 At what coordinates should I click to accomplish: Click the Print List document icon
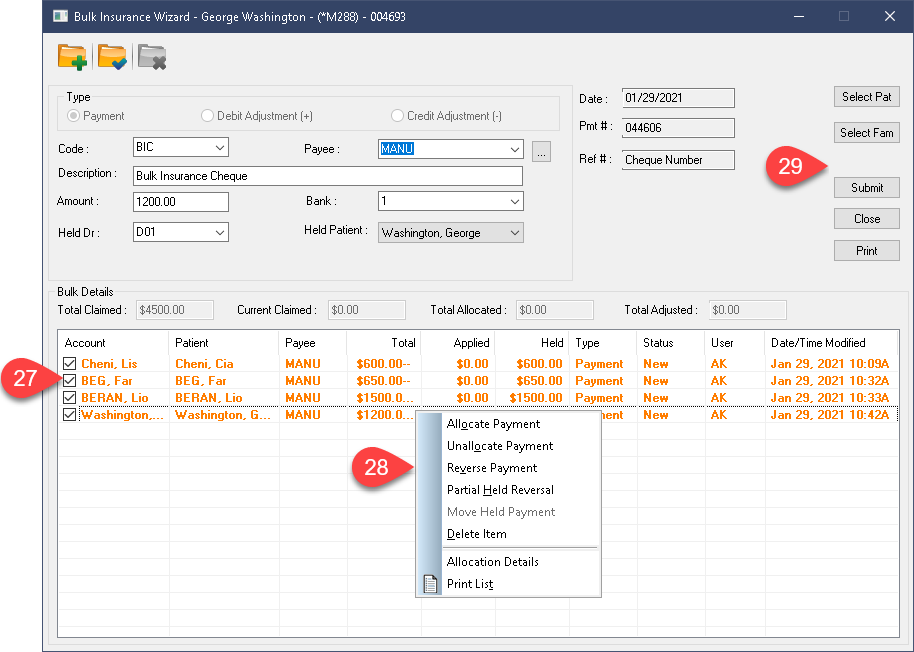430,584
